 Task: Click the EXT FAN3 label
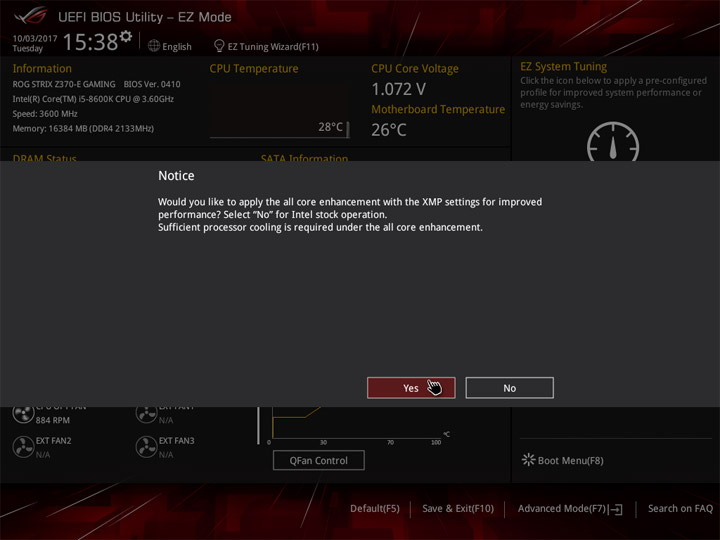coord(177,440)
